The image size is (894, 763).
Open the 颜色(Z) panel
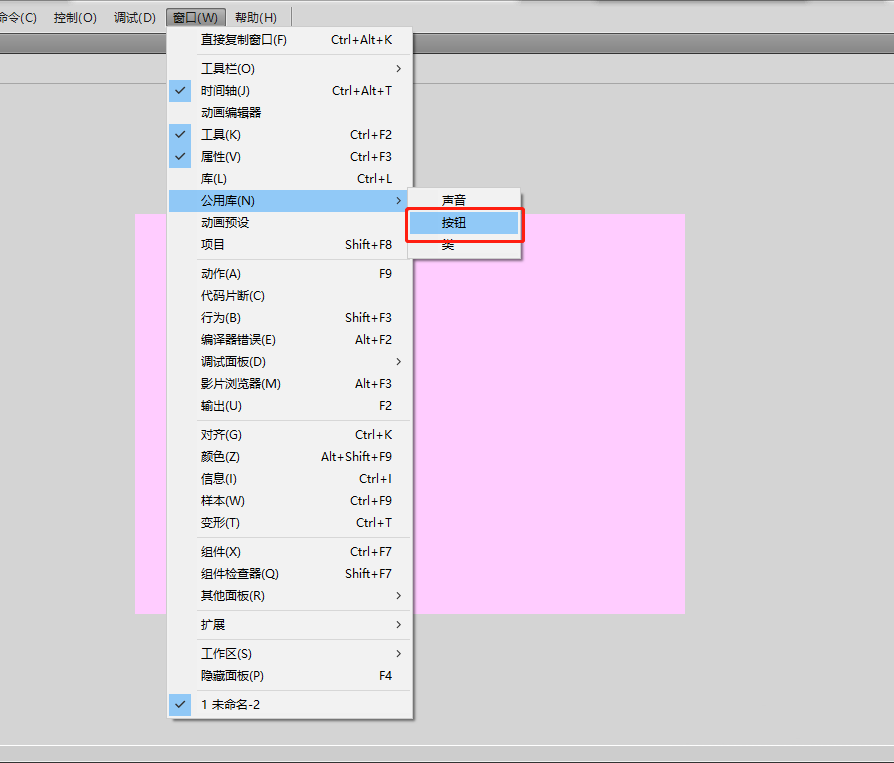[x=290, y=457]
